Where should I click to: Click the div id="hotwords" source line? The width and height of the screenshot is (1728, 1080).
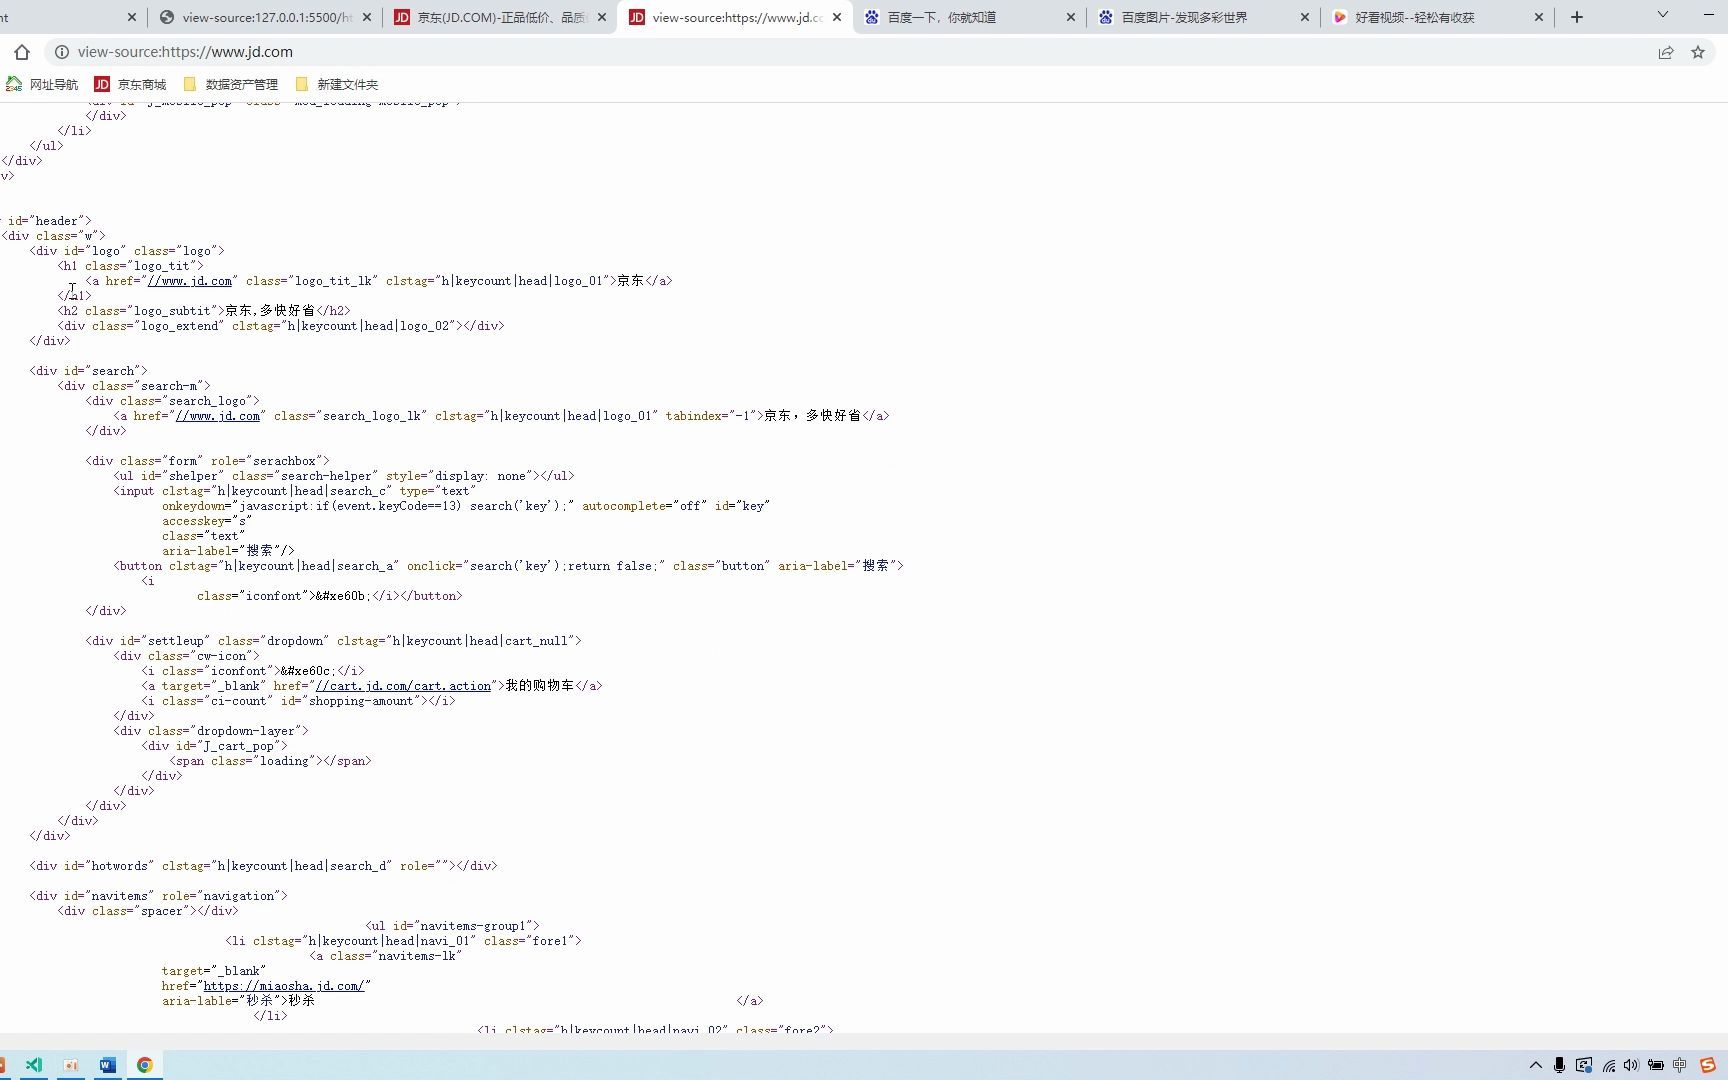pyautogui.click(x=263, y=866)
